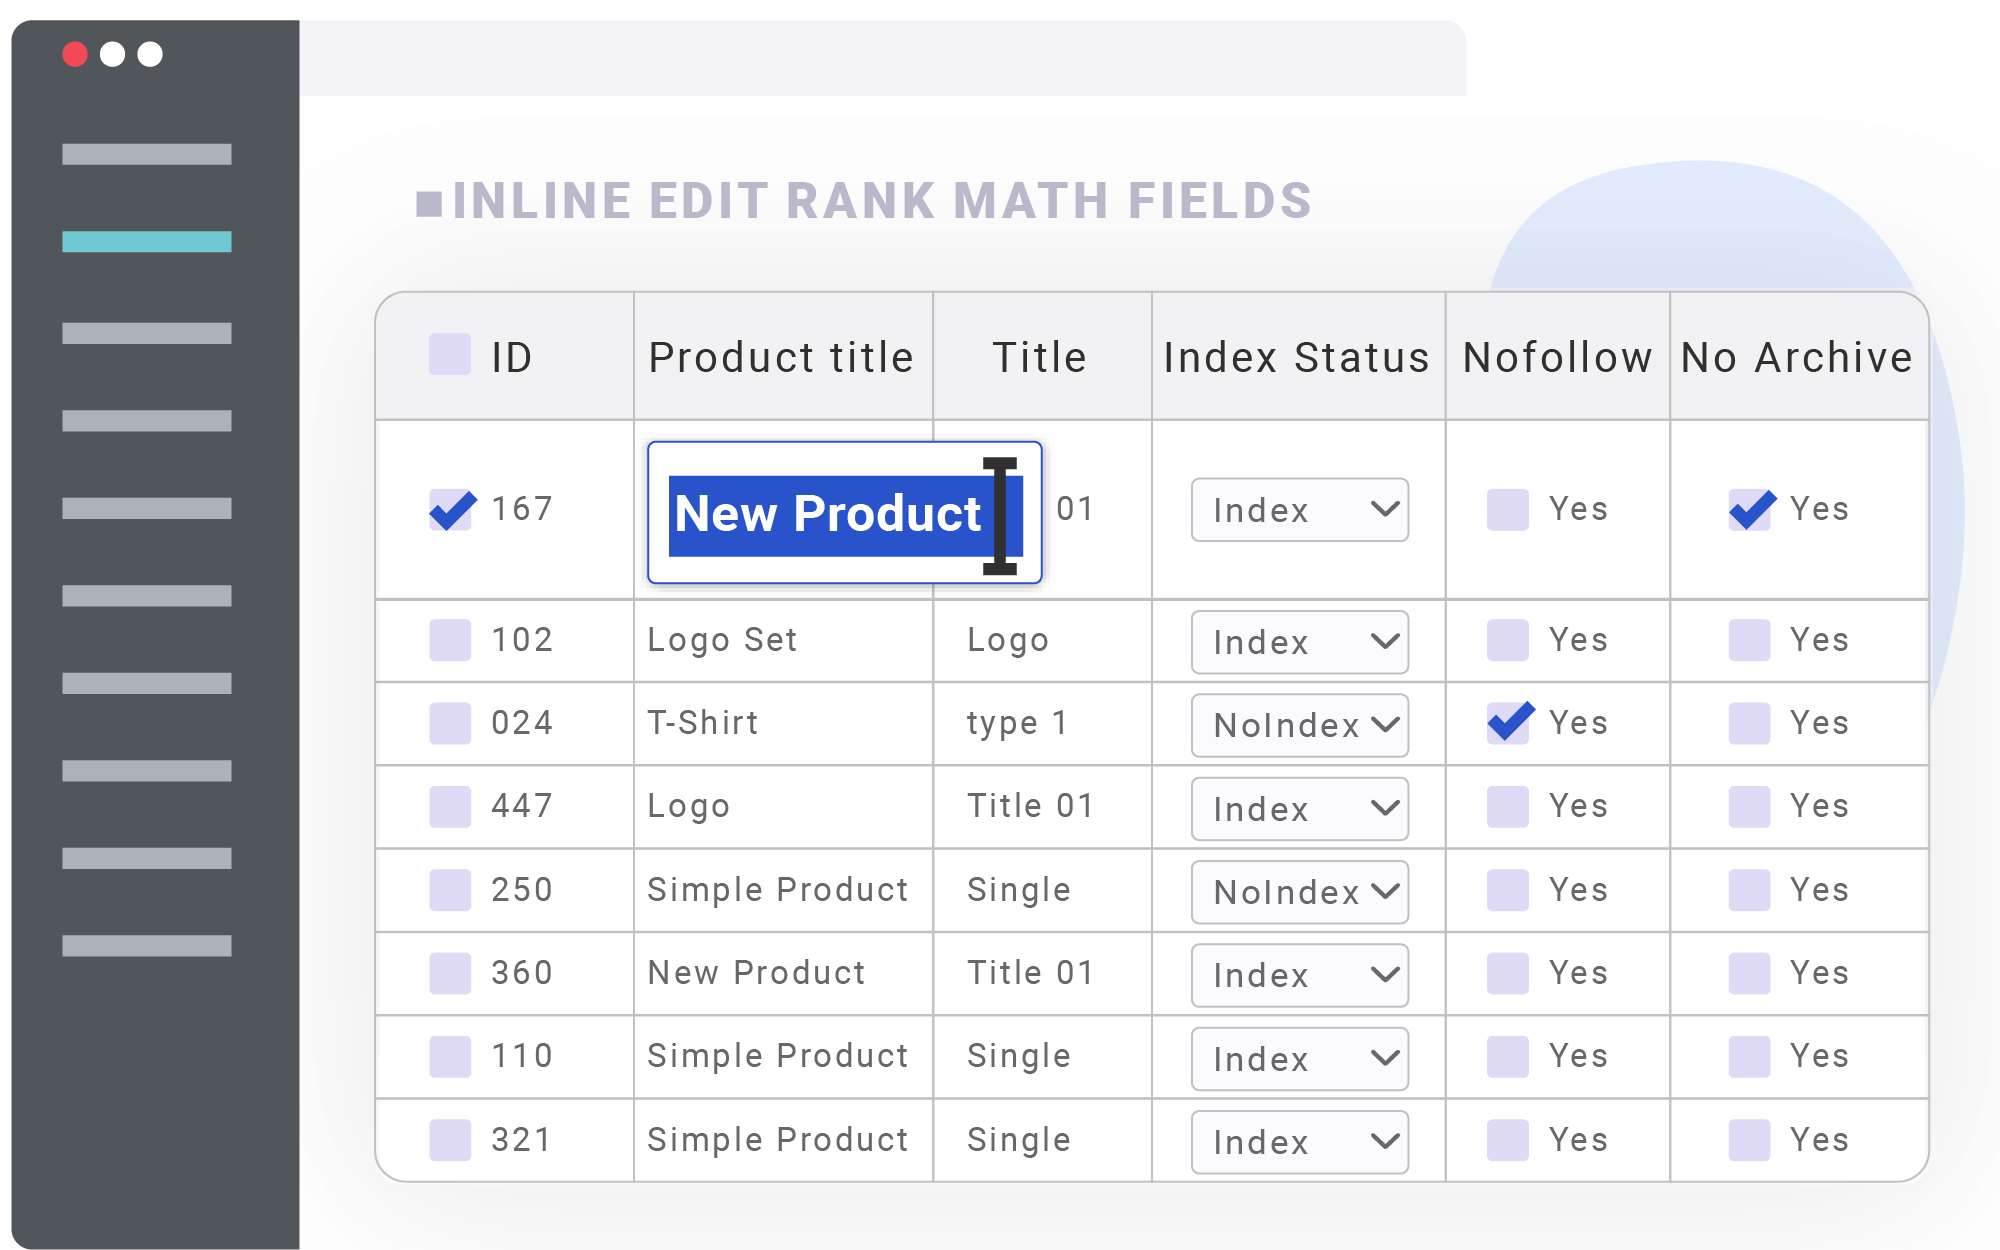Check the row checkbox for ID 102
Viewport: 2000px width, 1250px height.
coord(450,640)
